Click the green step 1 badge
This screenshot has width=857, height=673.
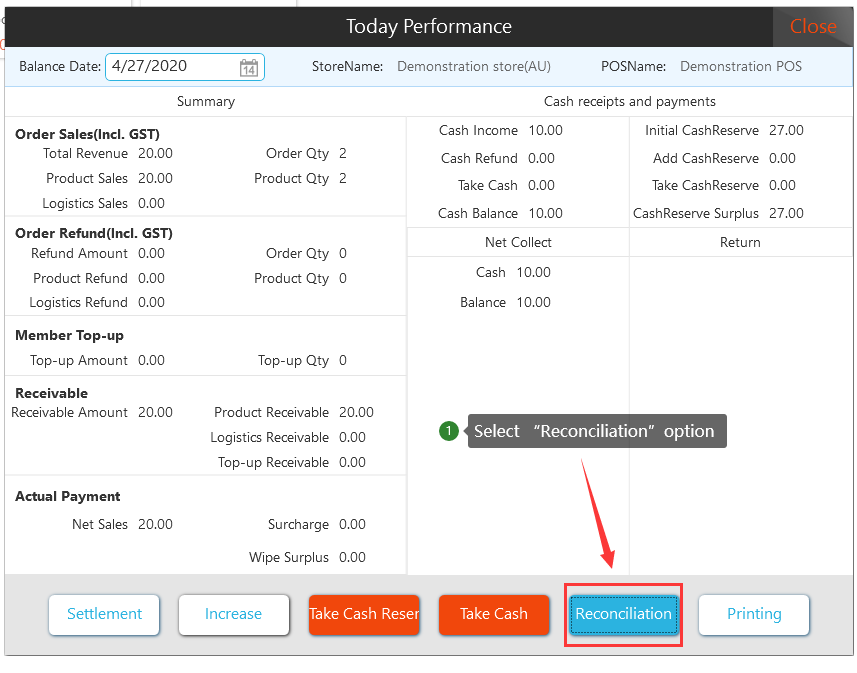point(449,431)
